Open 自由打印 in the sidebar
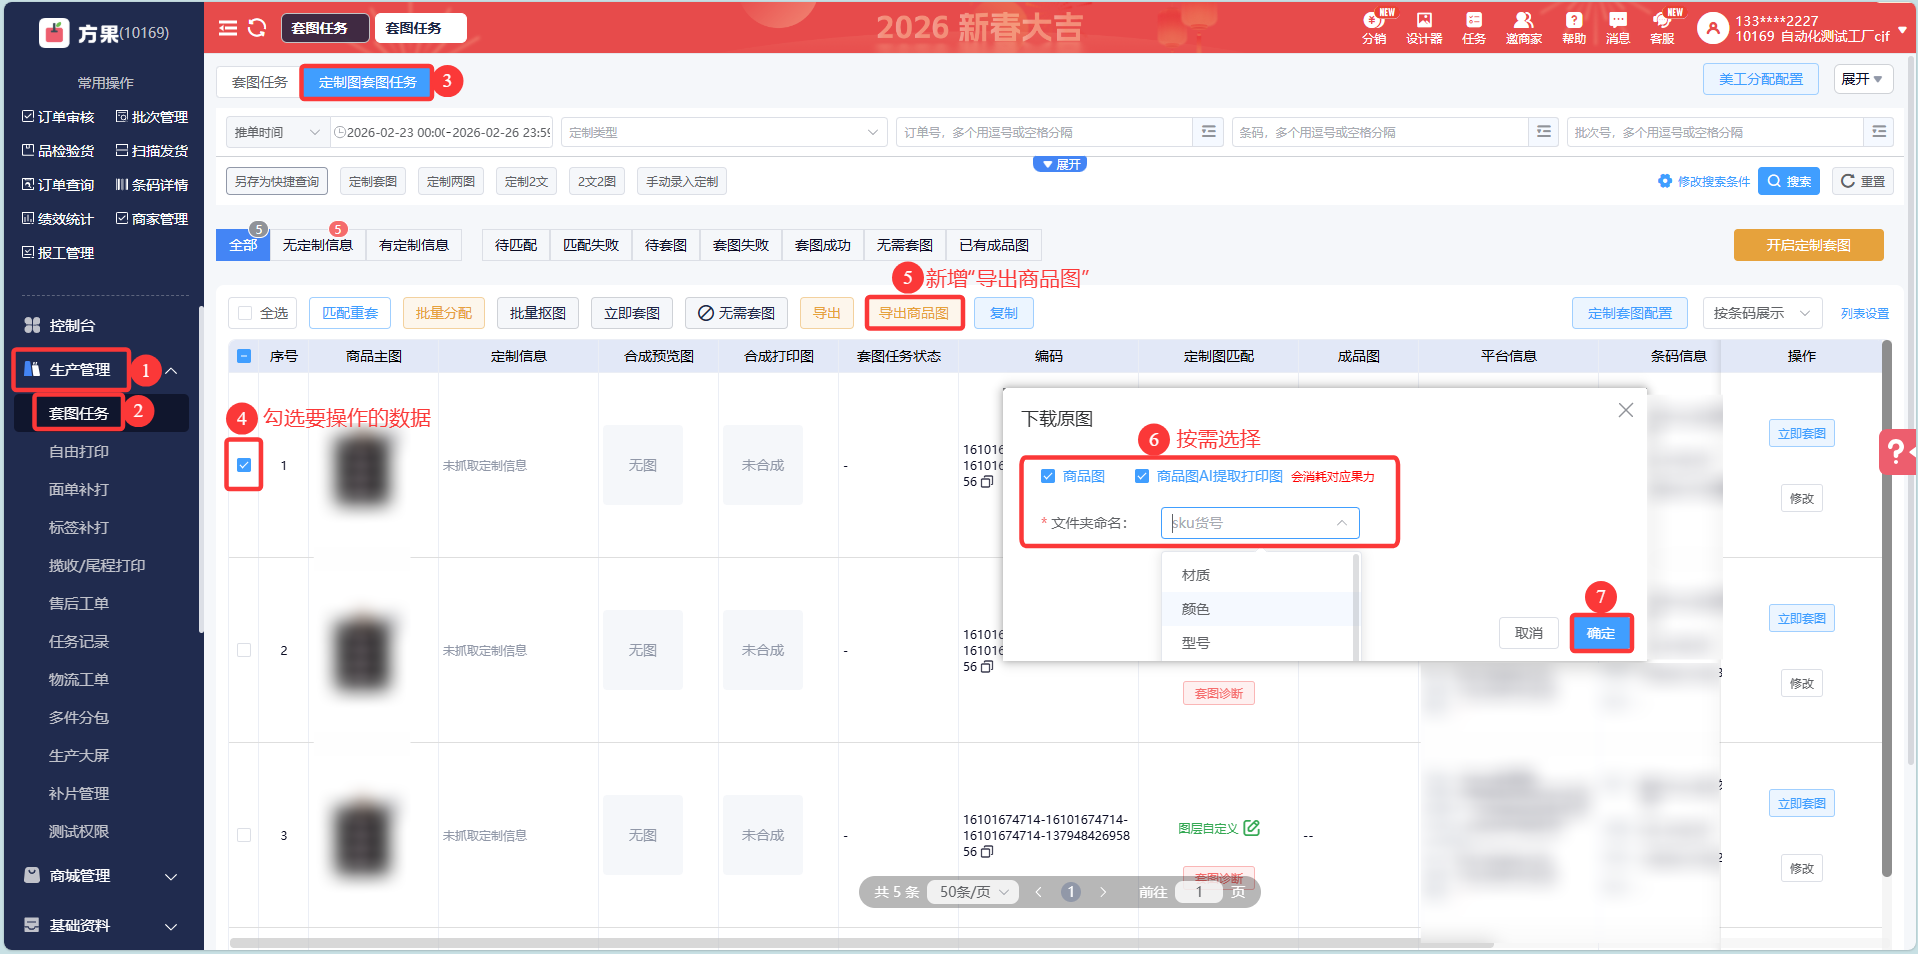1918x954 pixels. point(79,452)
